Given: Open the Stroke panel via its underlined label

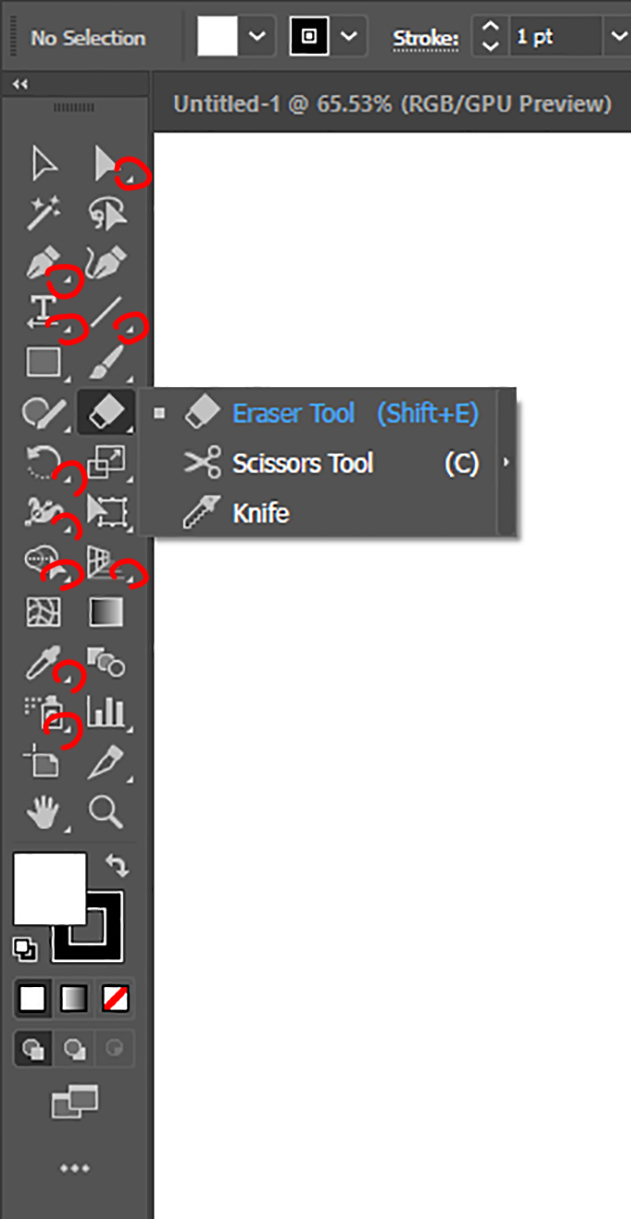Looking at the screenshot, I should [425, 36].
